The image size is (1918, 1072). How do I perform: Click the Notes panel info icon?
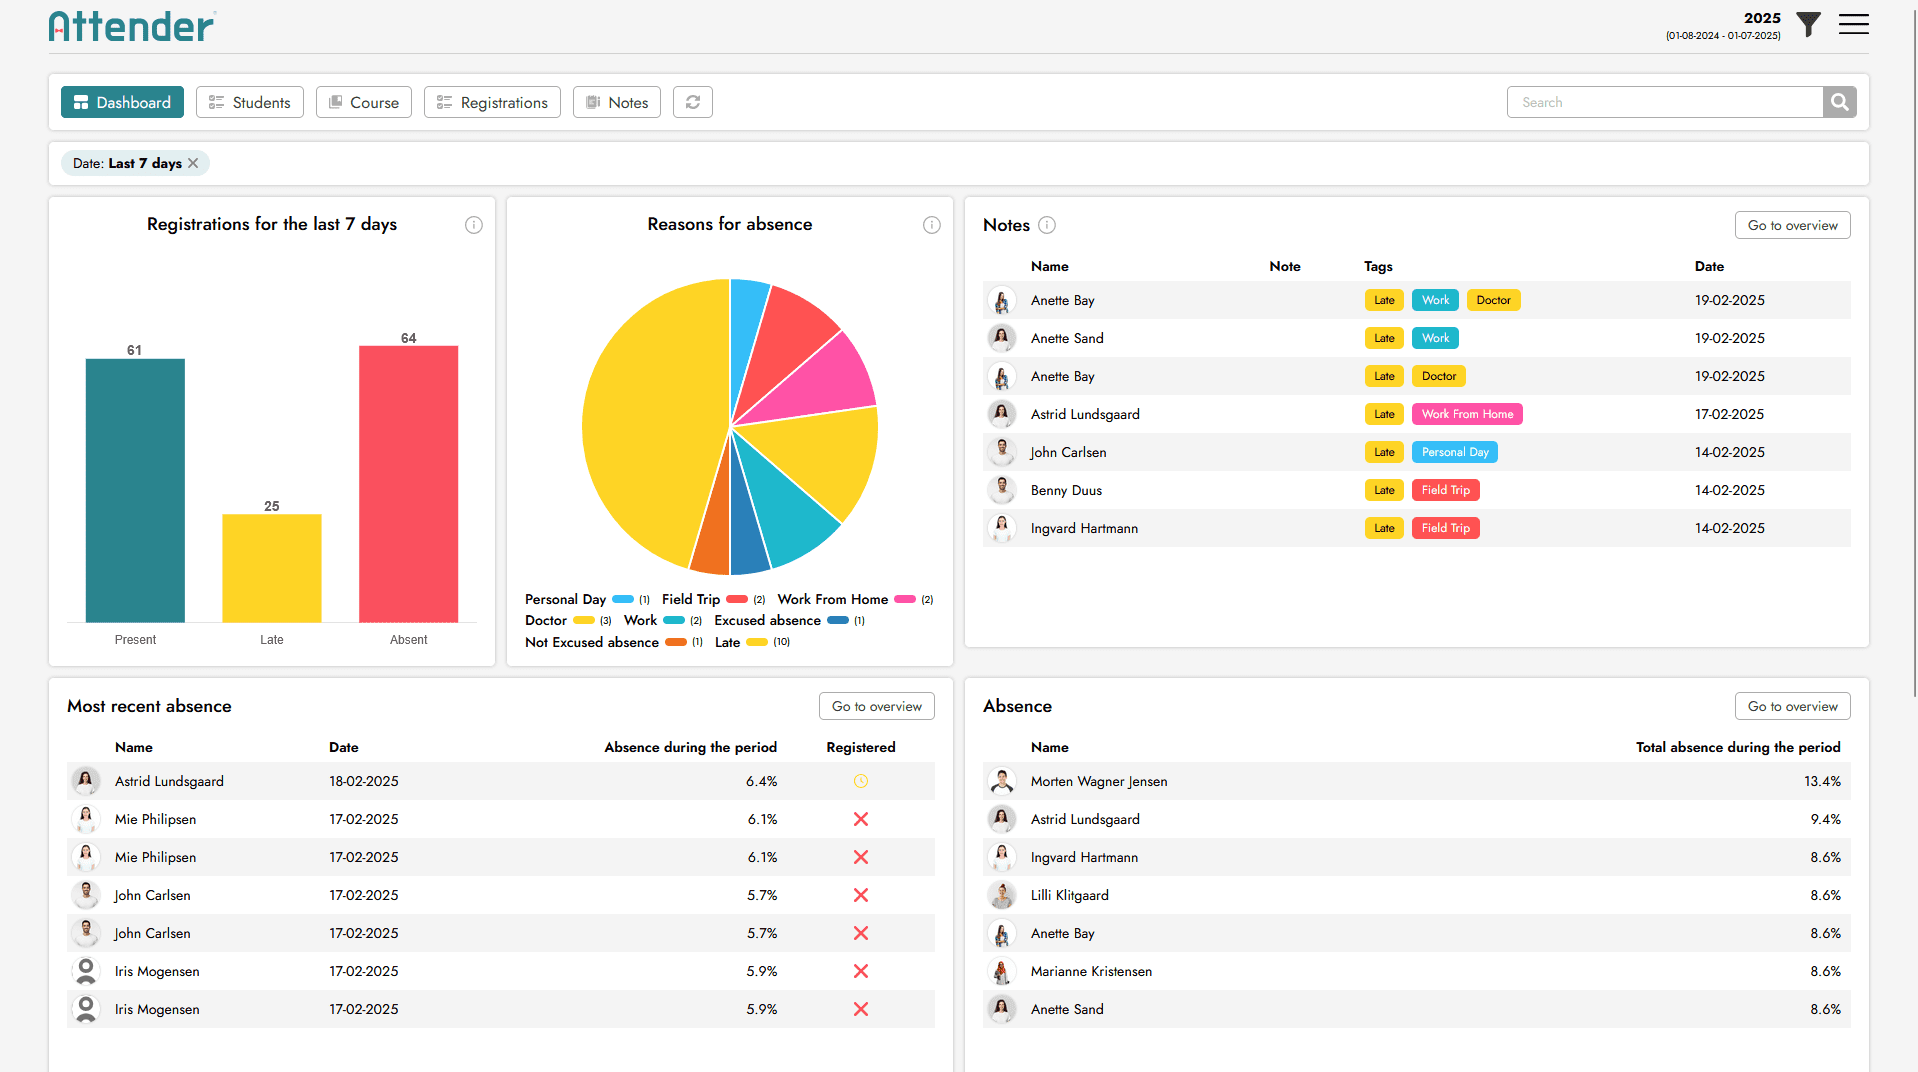tap(1047, 225)
